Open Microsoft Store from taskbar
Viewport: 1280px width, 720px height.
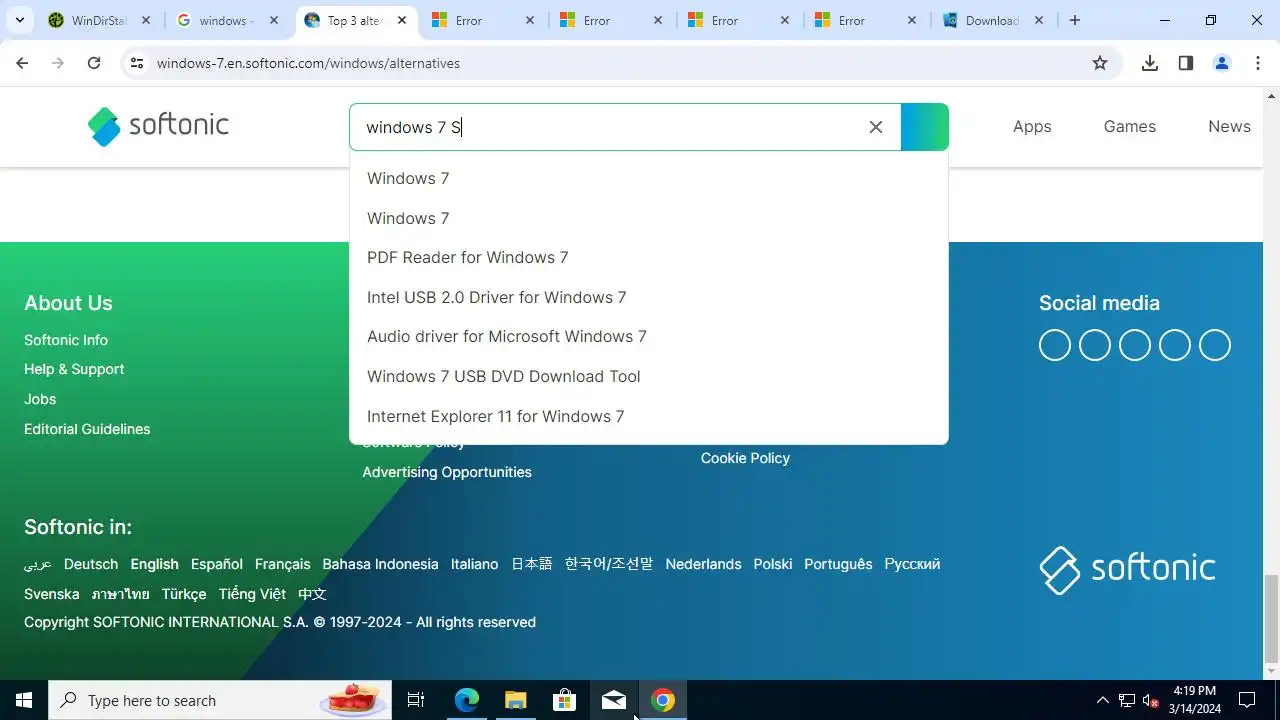tap(564, 700)
